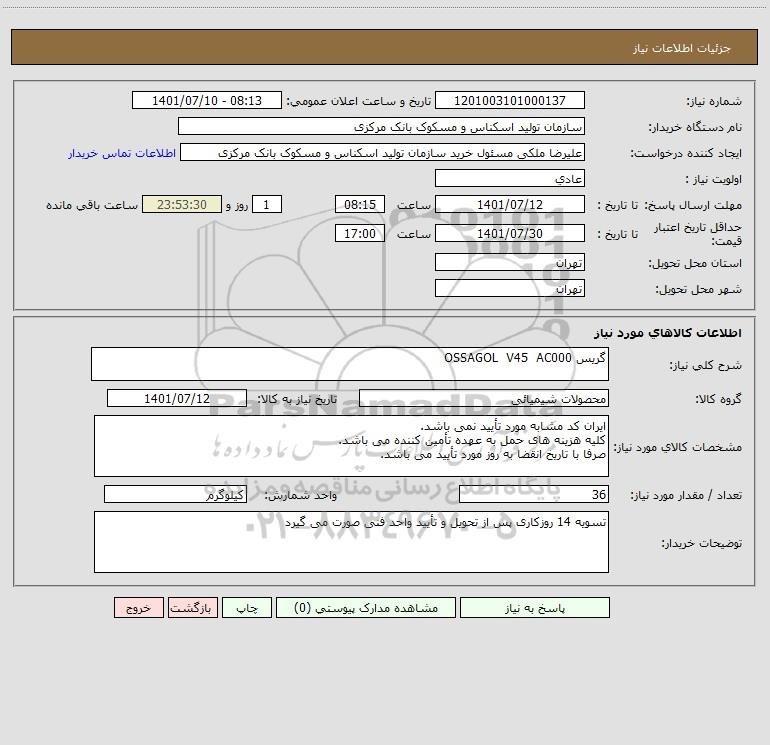Click the label 'شرح کلی نیاز:'
This screenshot has width=770, height=745.
pos(706,365)
